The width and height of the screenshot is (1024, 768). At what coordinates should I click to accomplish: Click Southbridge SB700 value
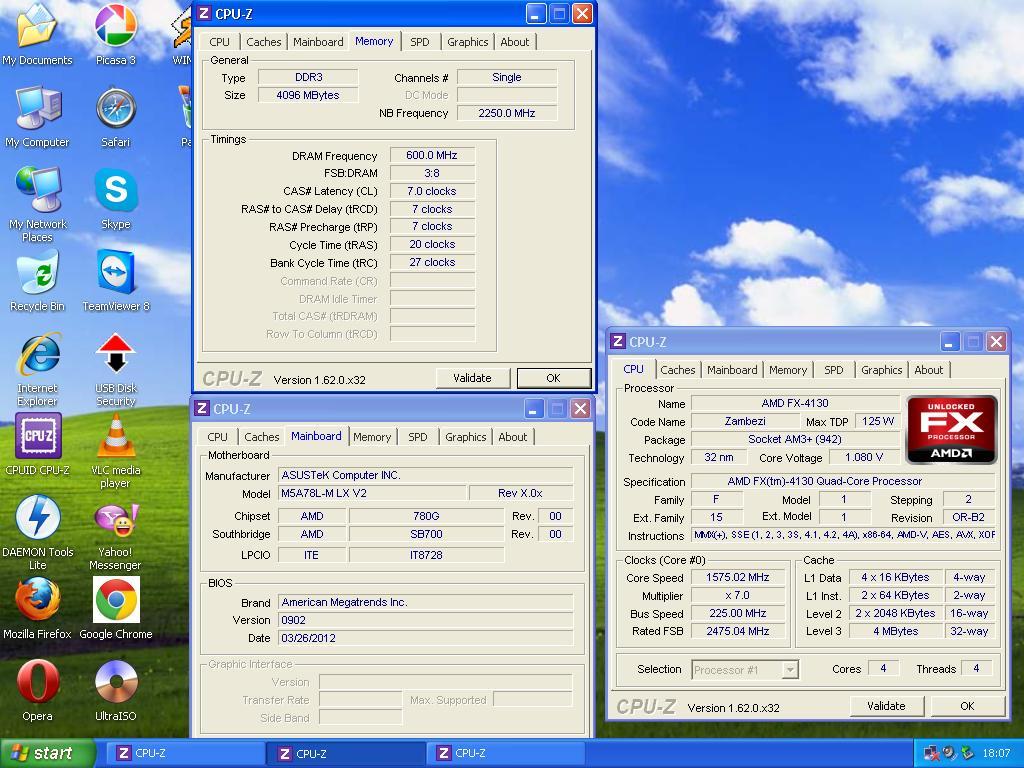(x=426, y=534)
